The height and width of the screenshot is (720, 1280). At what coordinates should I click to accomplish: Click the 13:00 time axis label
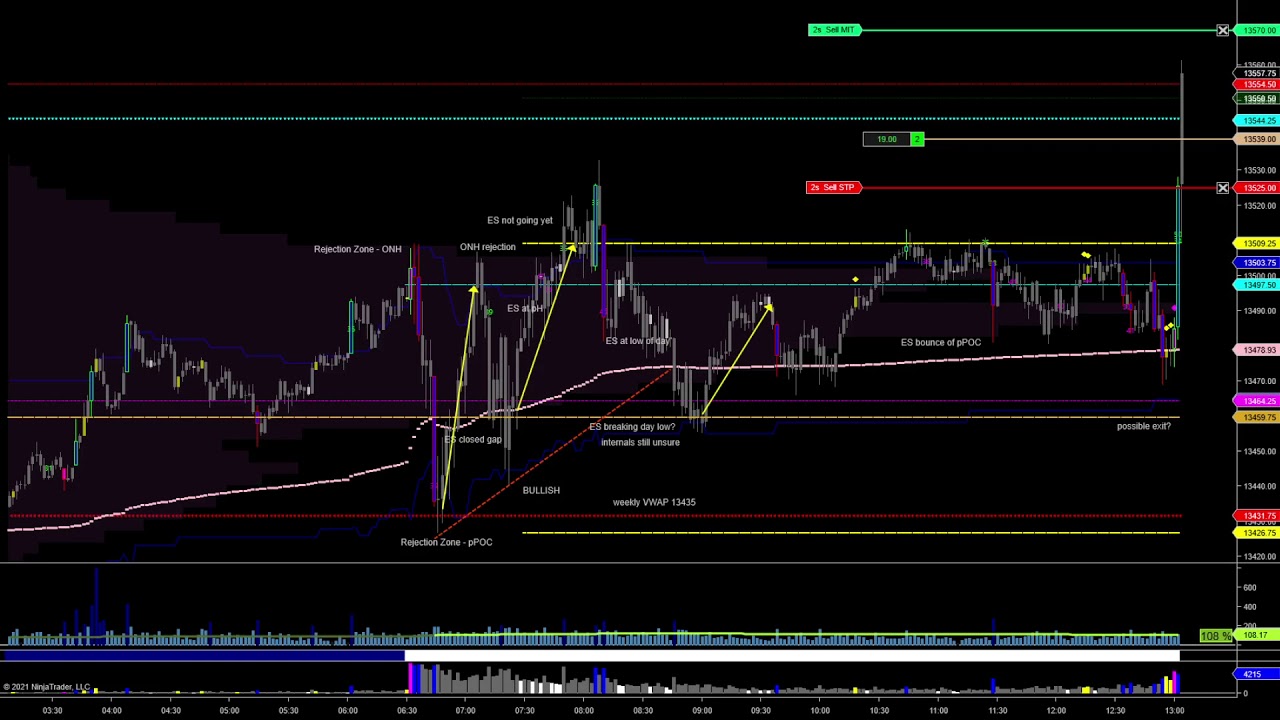[x=1174, y=711]
